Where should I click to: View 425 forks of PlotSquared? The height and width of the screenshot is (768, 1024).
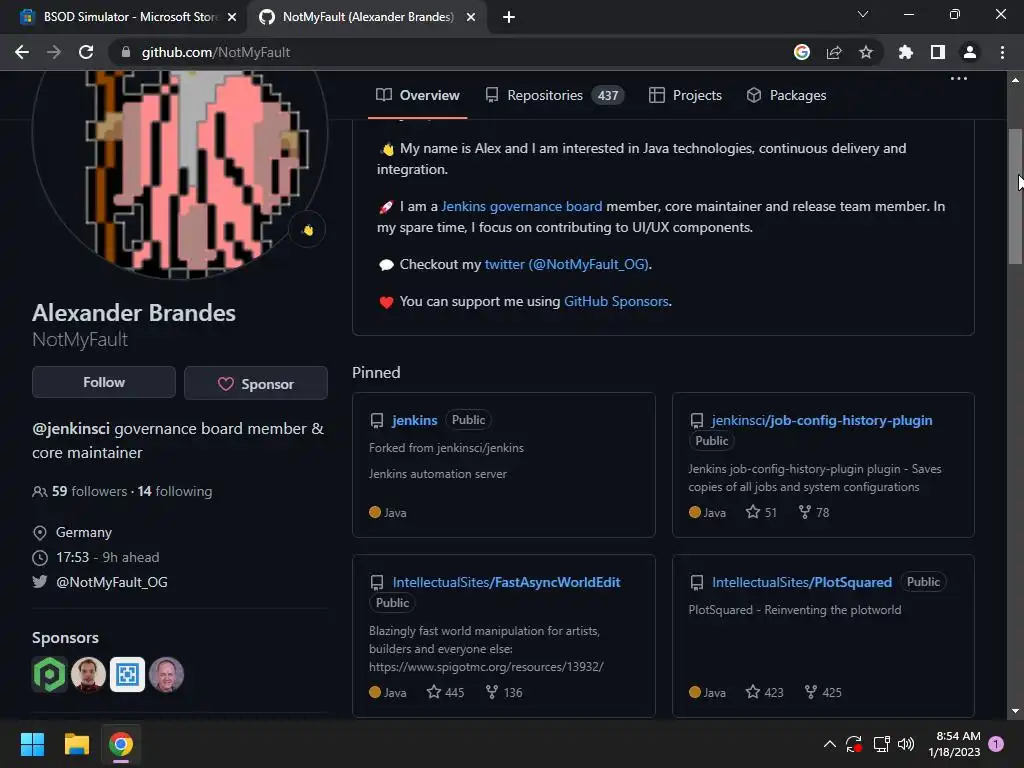[823, 692]
